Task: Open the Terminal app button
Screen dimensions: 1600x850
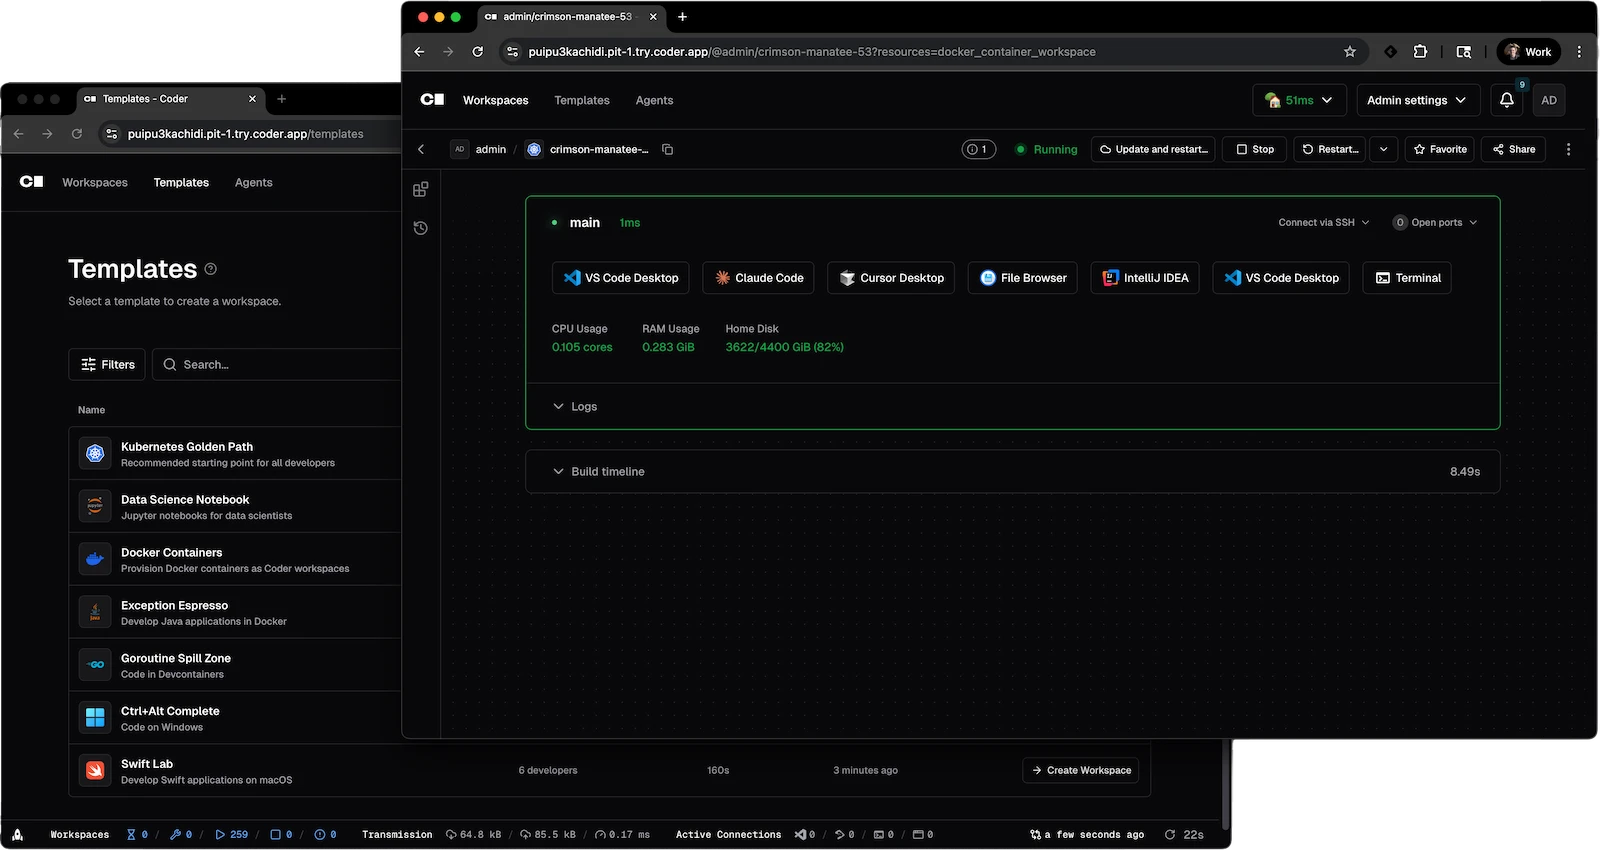Action: (1407, 278)
